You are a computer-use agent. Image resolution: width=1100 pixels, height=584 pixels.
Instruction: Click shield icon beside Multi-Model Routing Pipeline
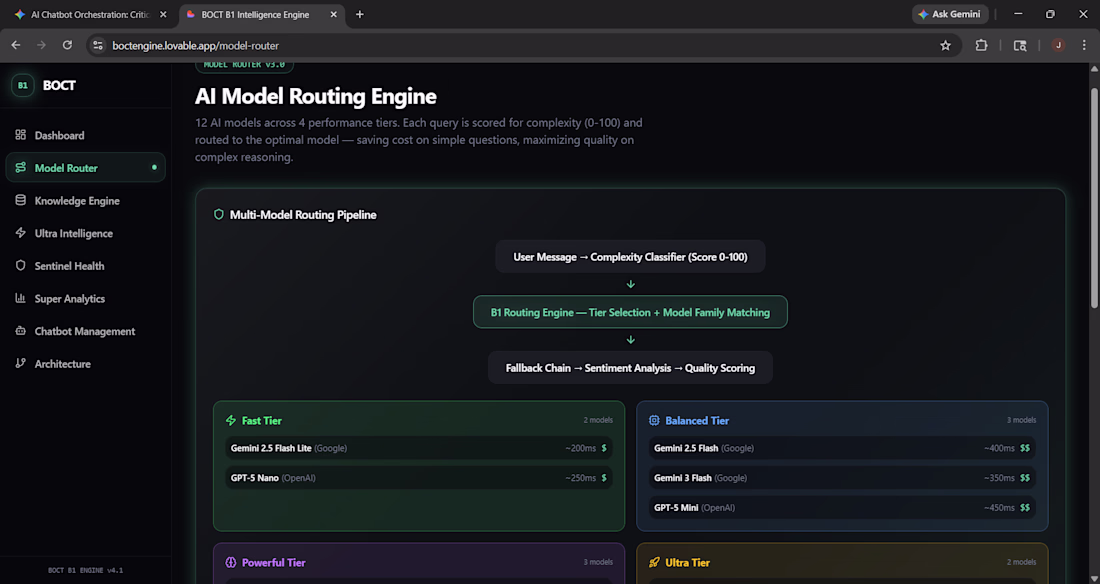click(x=218, y=215)
